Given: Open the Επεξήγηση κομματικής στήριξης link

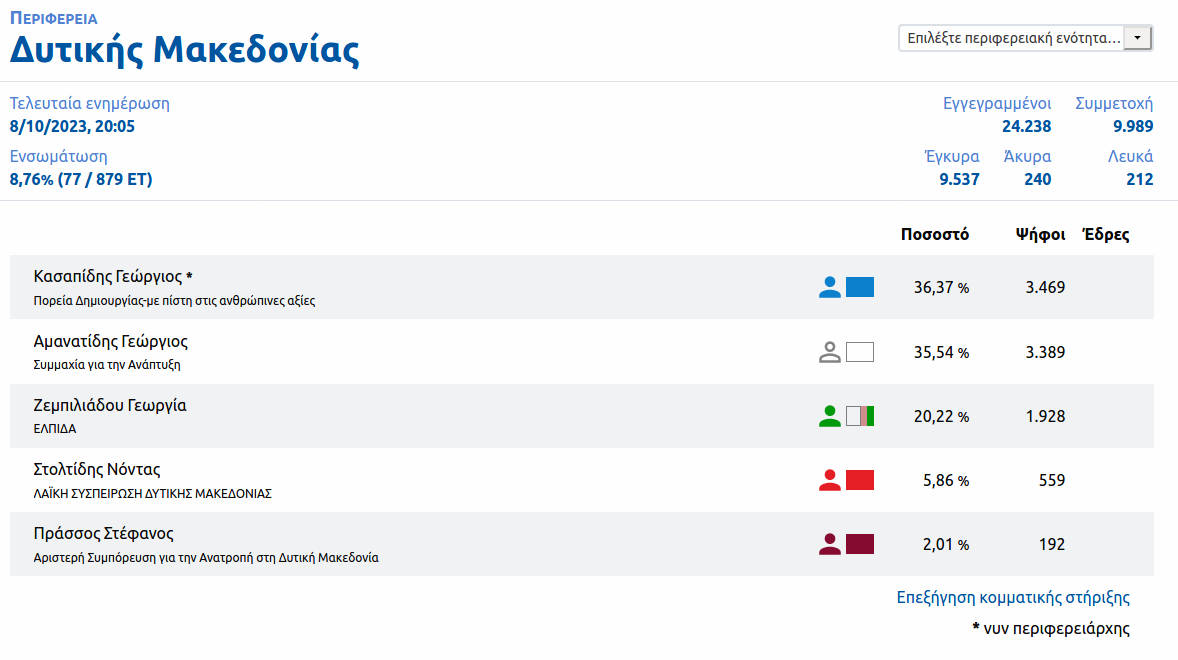Looking at the screenshot, I should tap(1013, 598).
